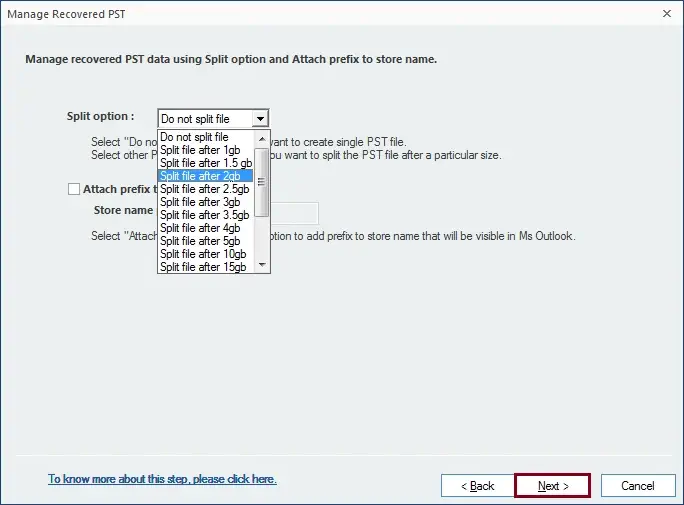Select 'Split file after 3.5gb' entry
684x505 pixels.
(206, 215)
